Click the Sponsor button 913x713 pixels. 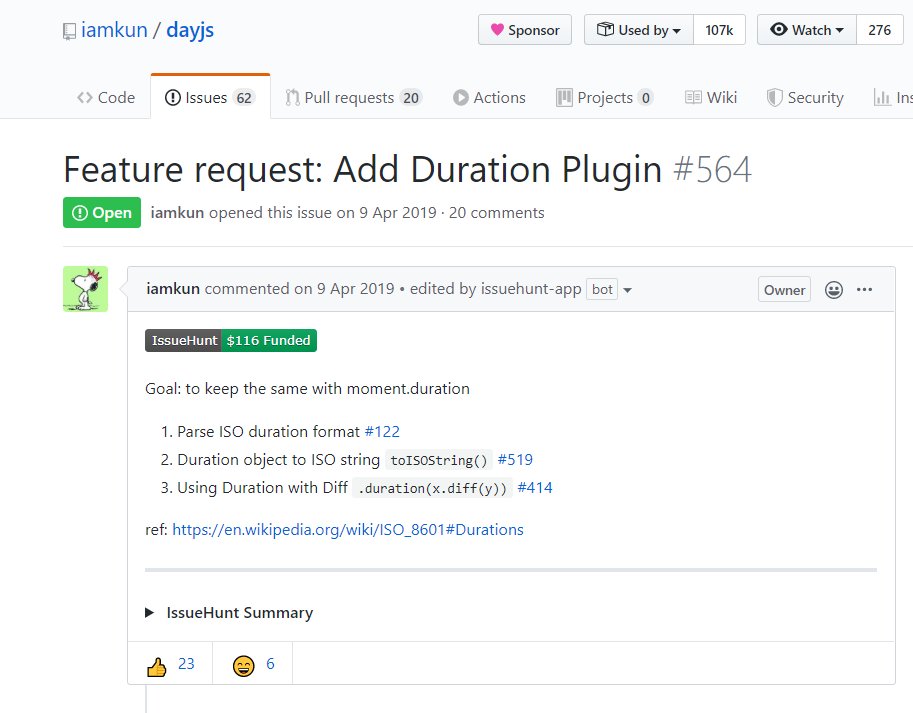[525, 30]
